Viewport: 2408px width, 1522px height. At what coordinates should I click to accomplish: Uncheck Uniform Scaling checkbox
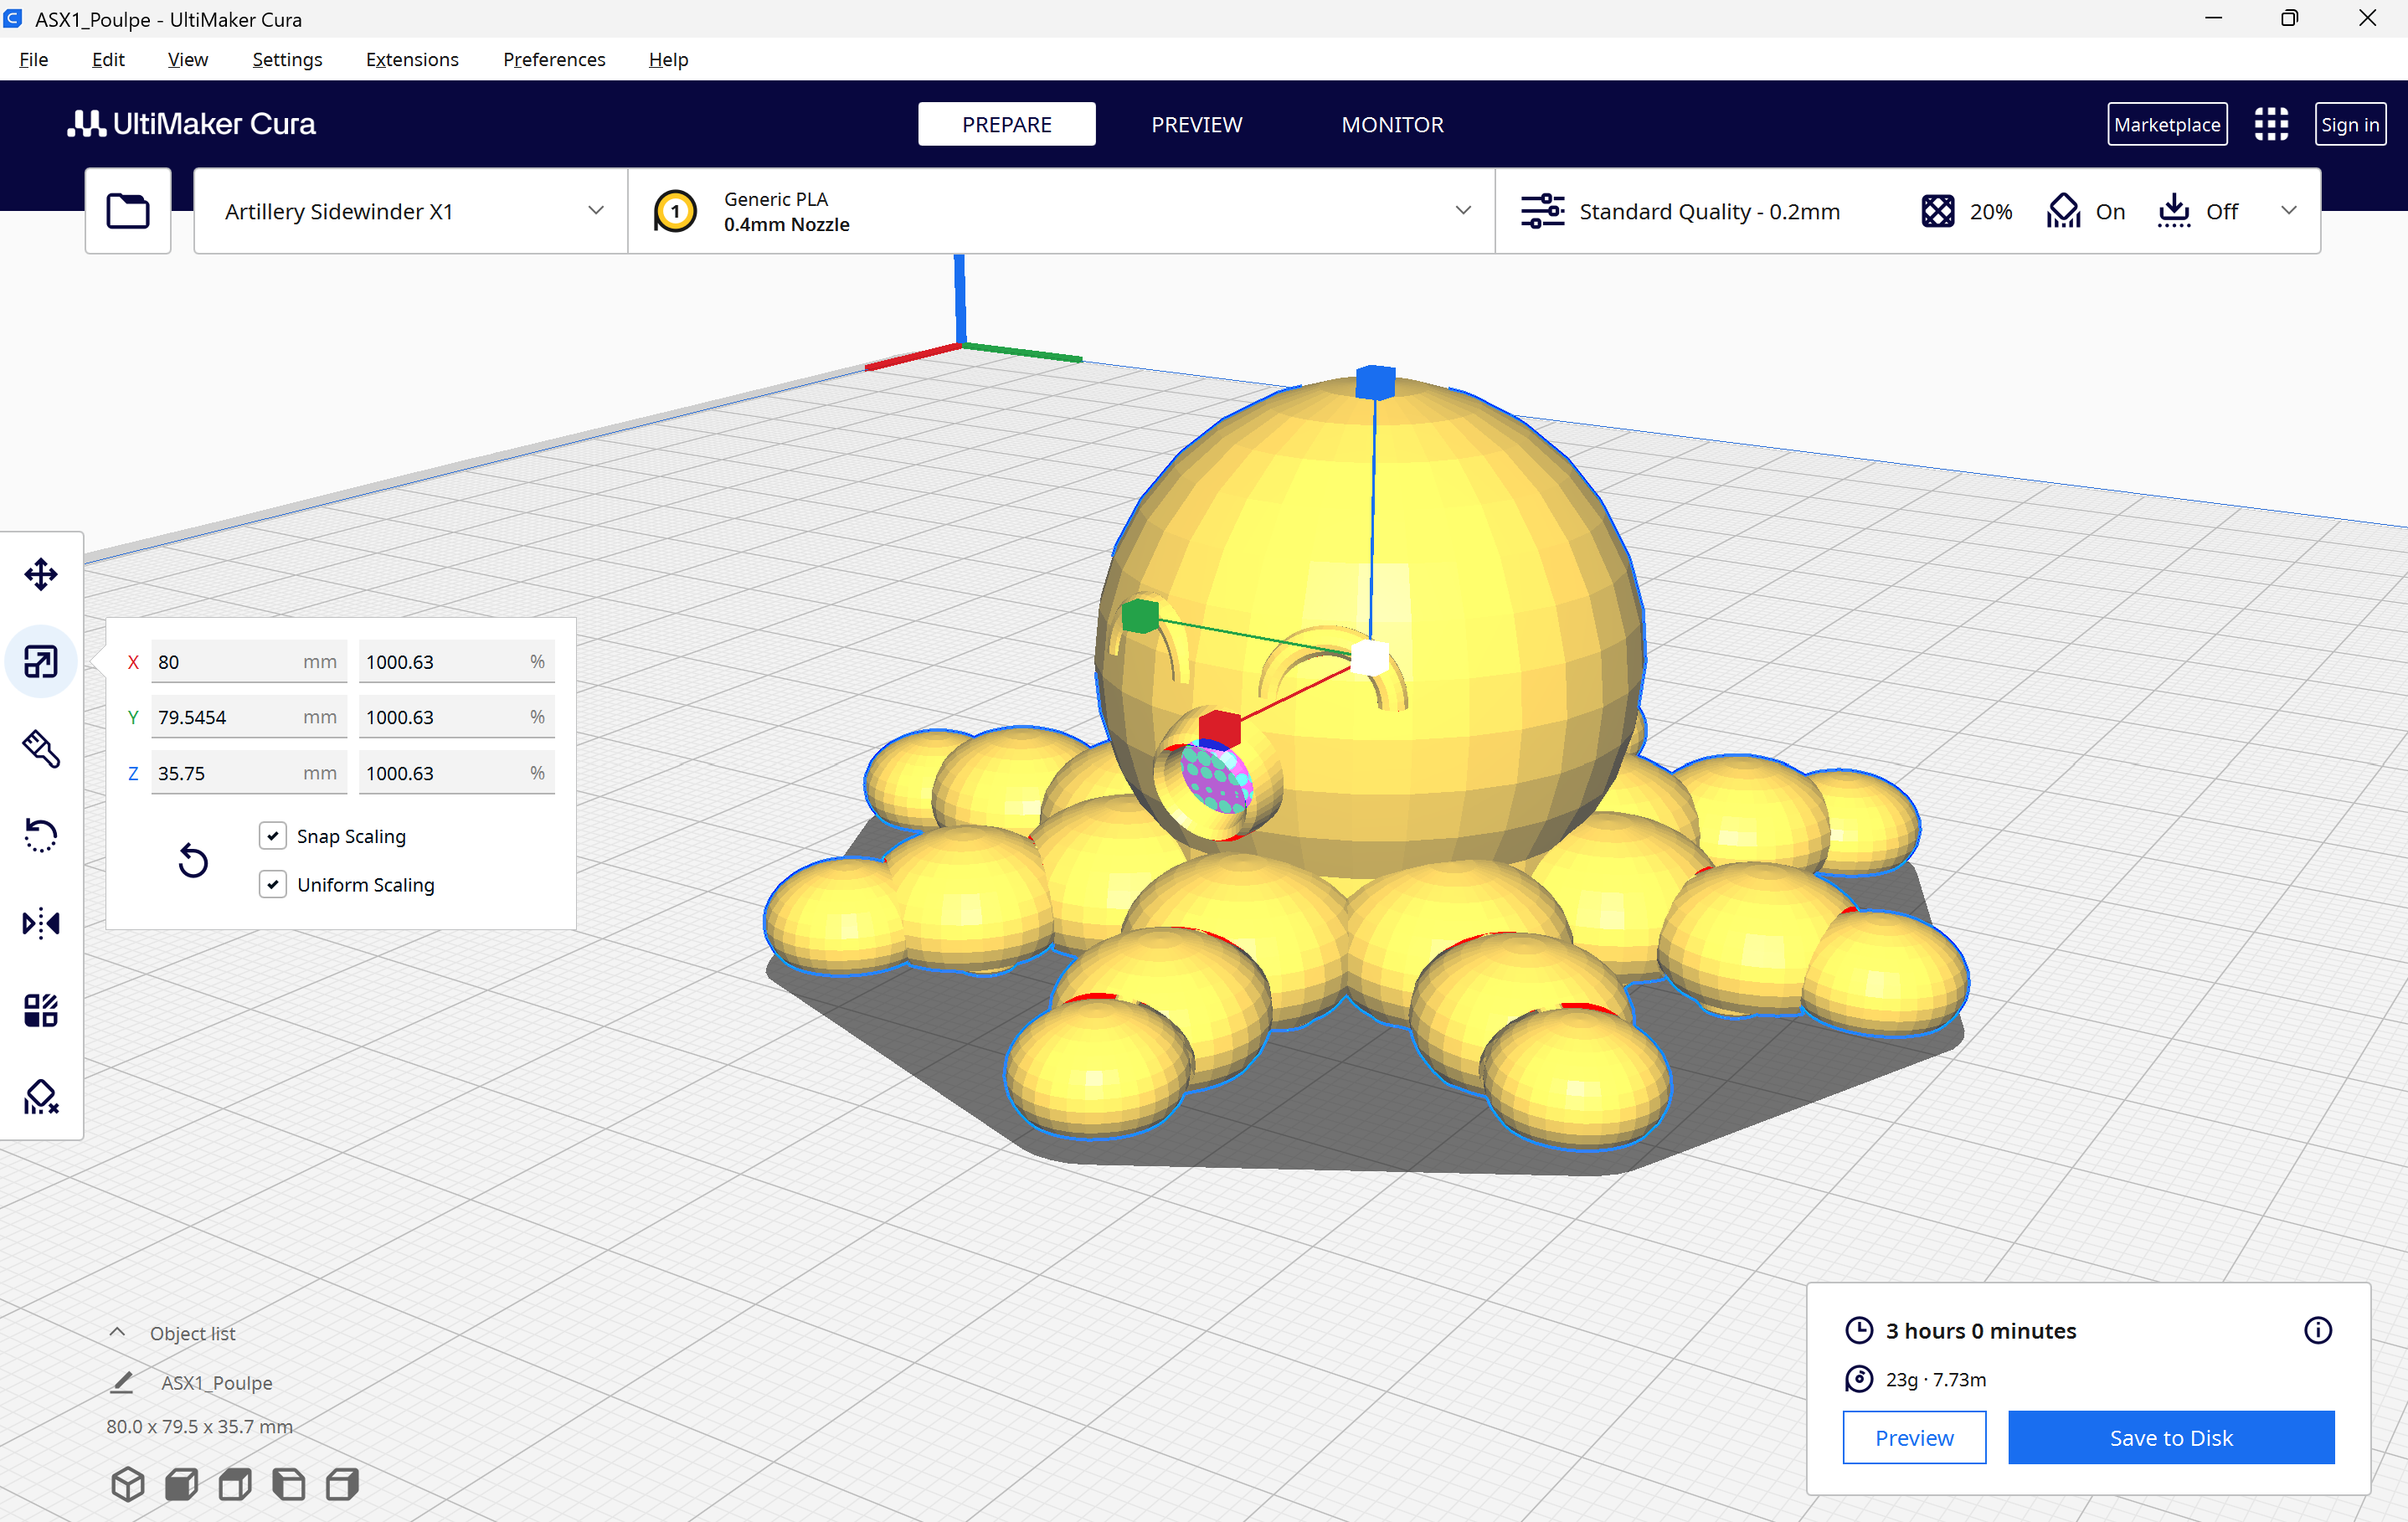point(273,884)
